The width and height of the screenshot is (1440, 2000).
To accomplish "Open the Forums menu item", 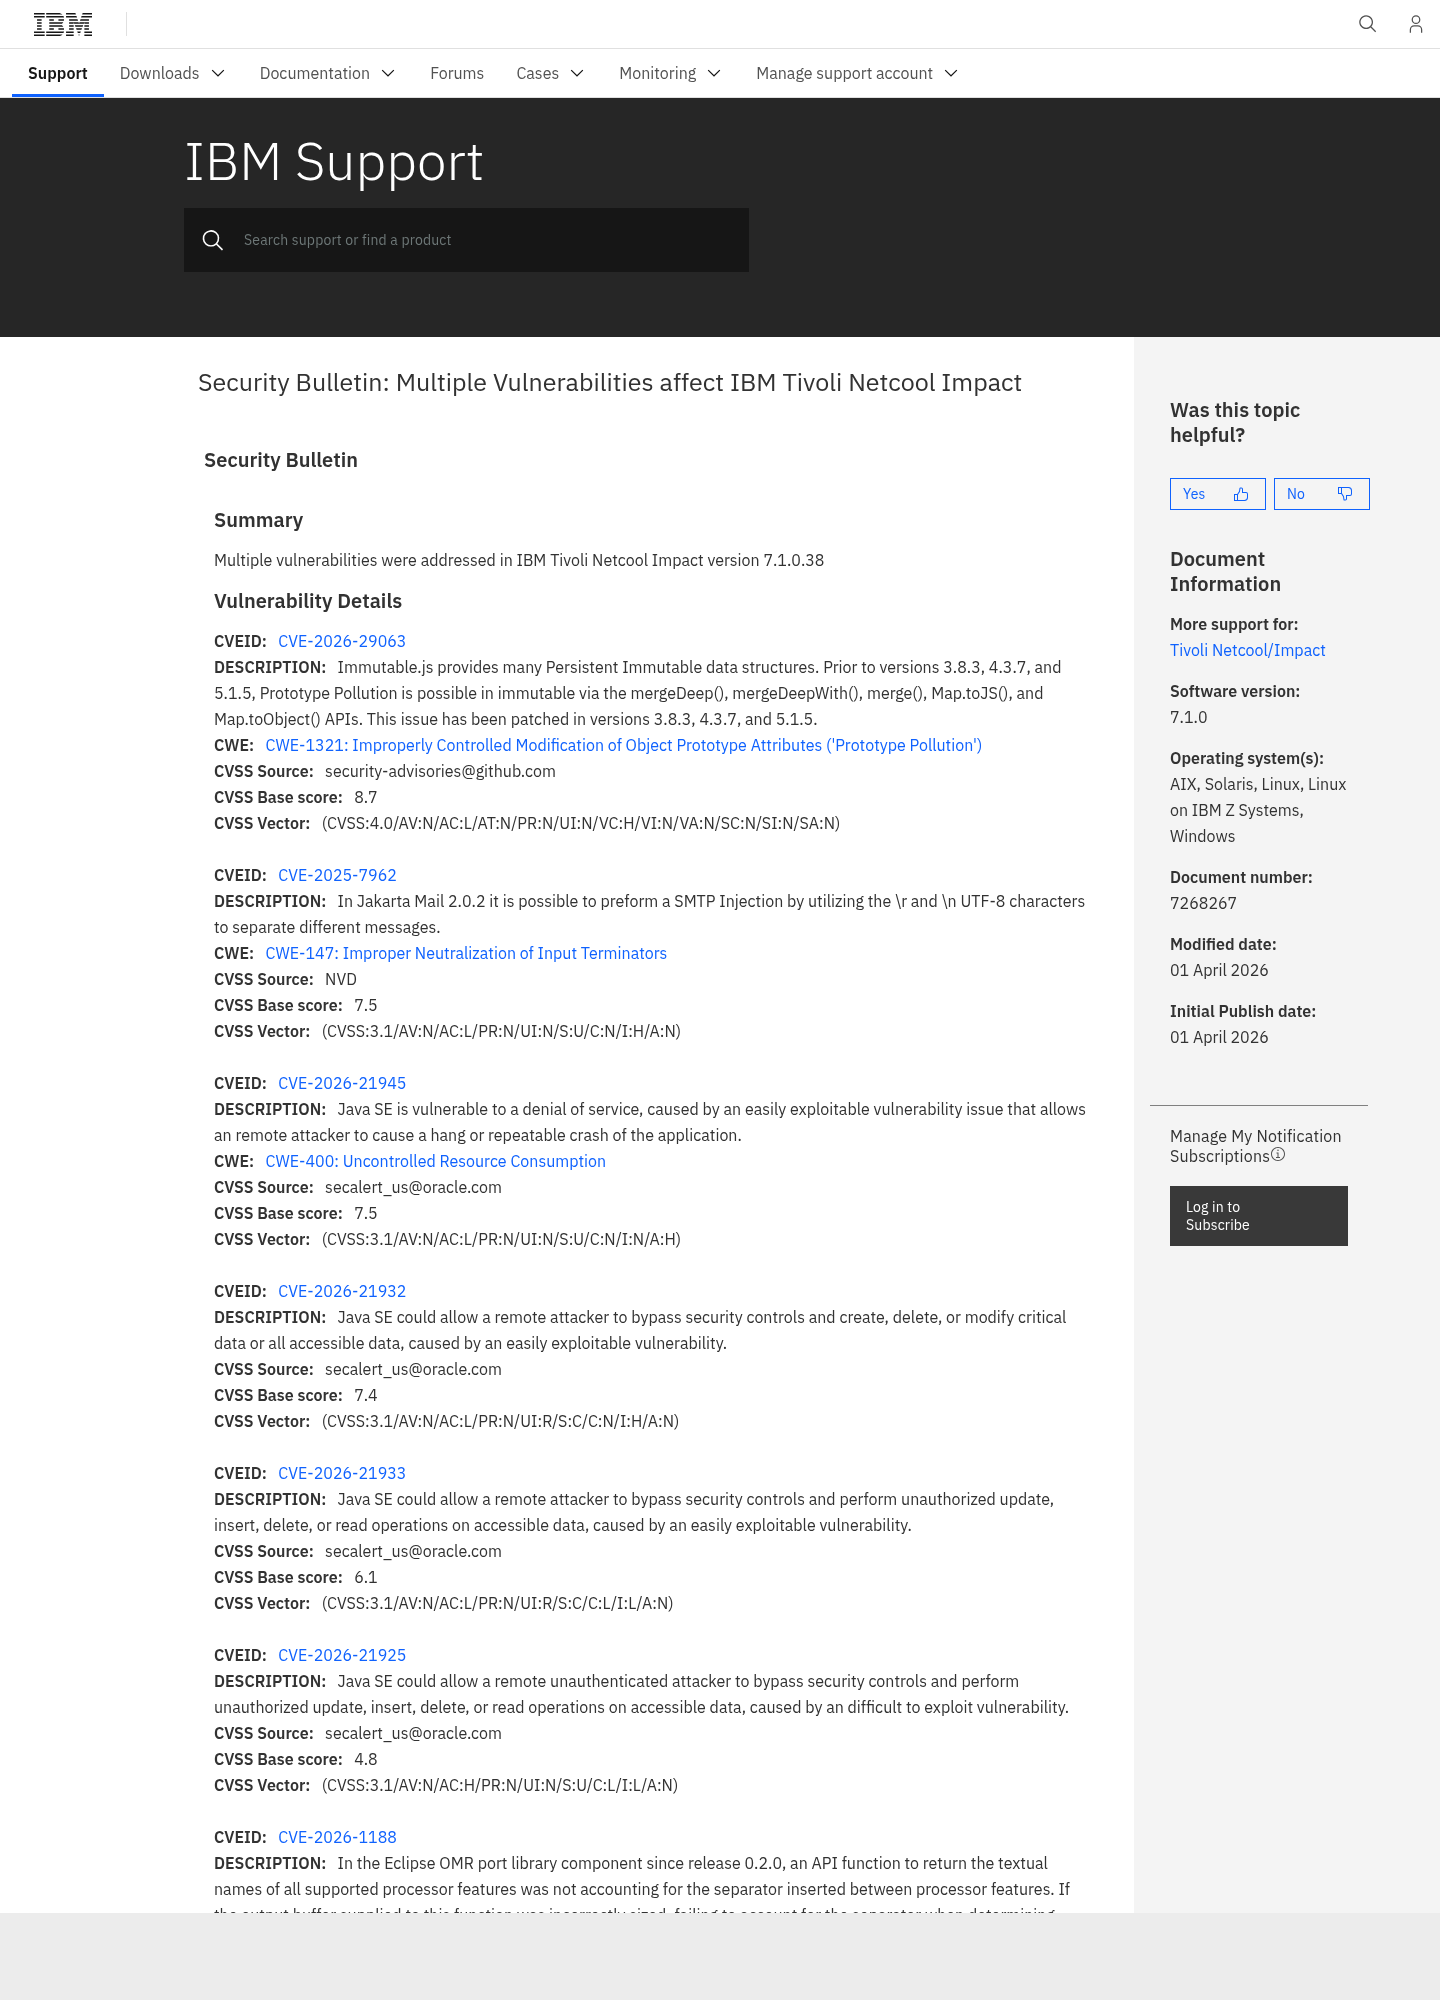I will (457, 73).
